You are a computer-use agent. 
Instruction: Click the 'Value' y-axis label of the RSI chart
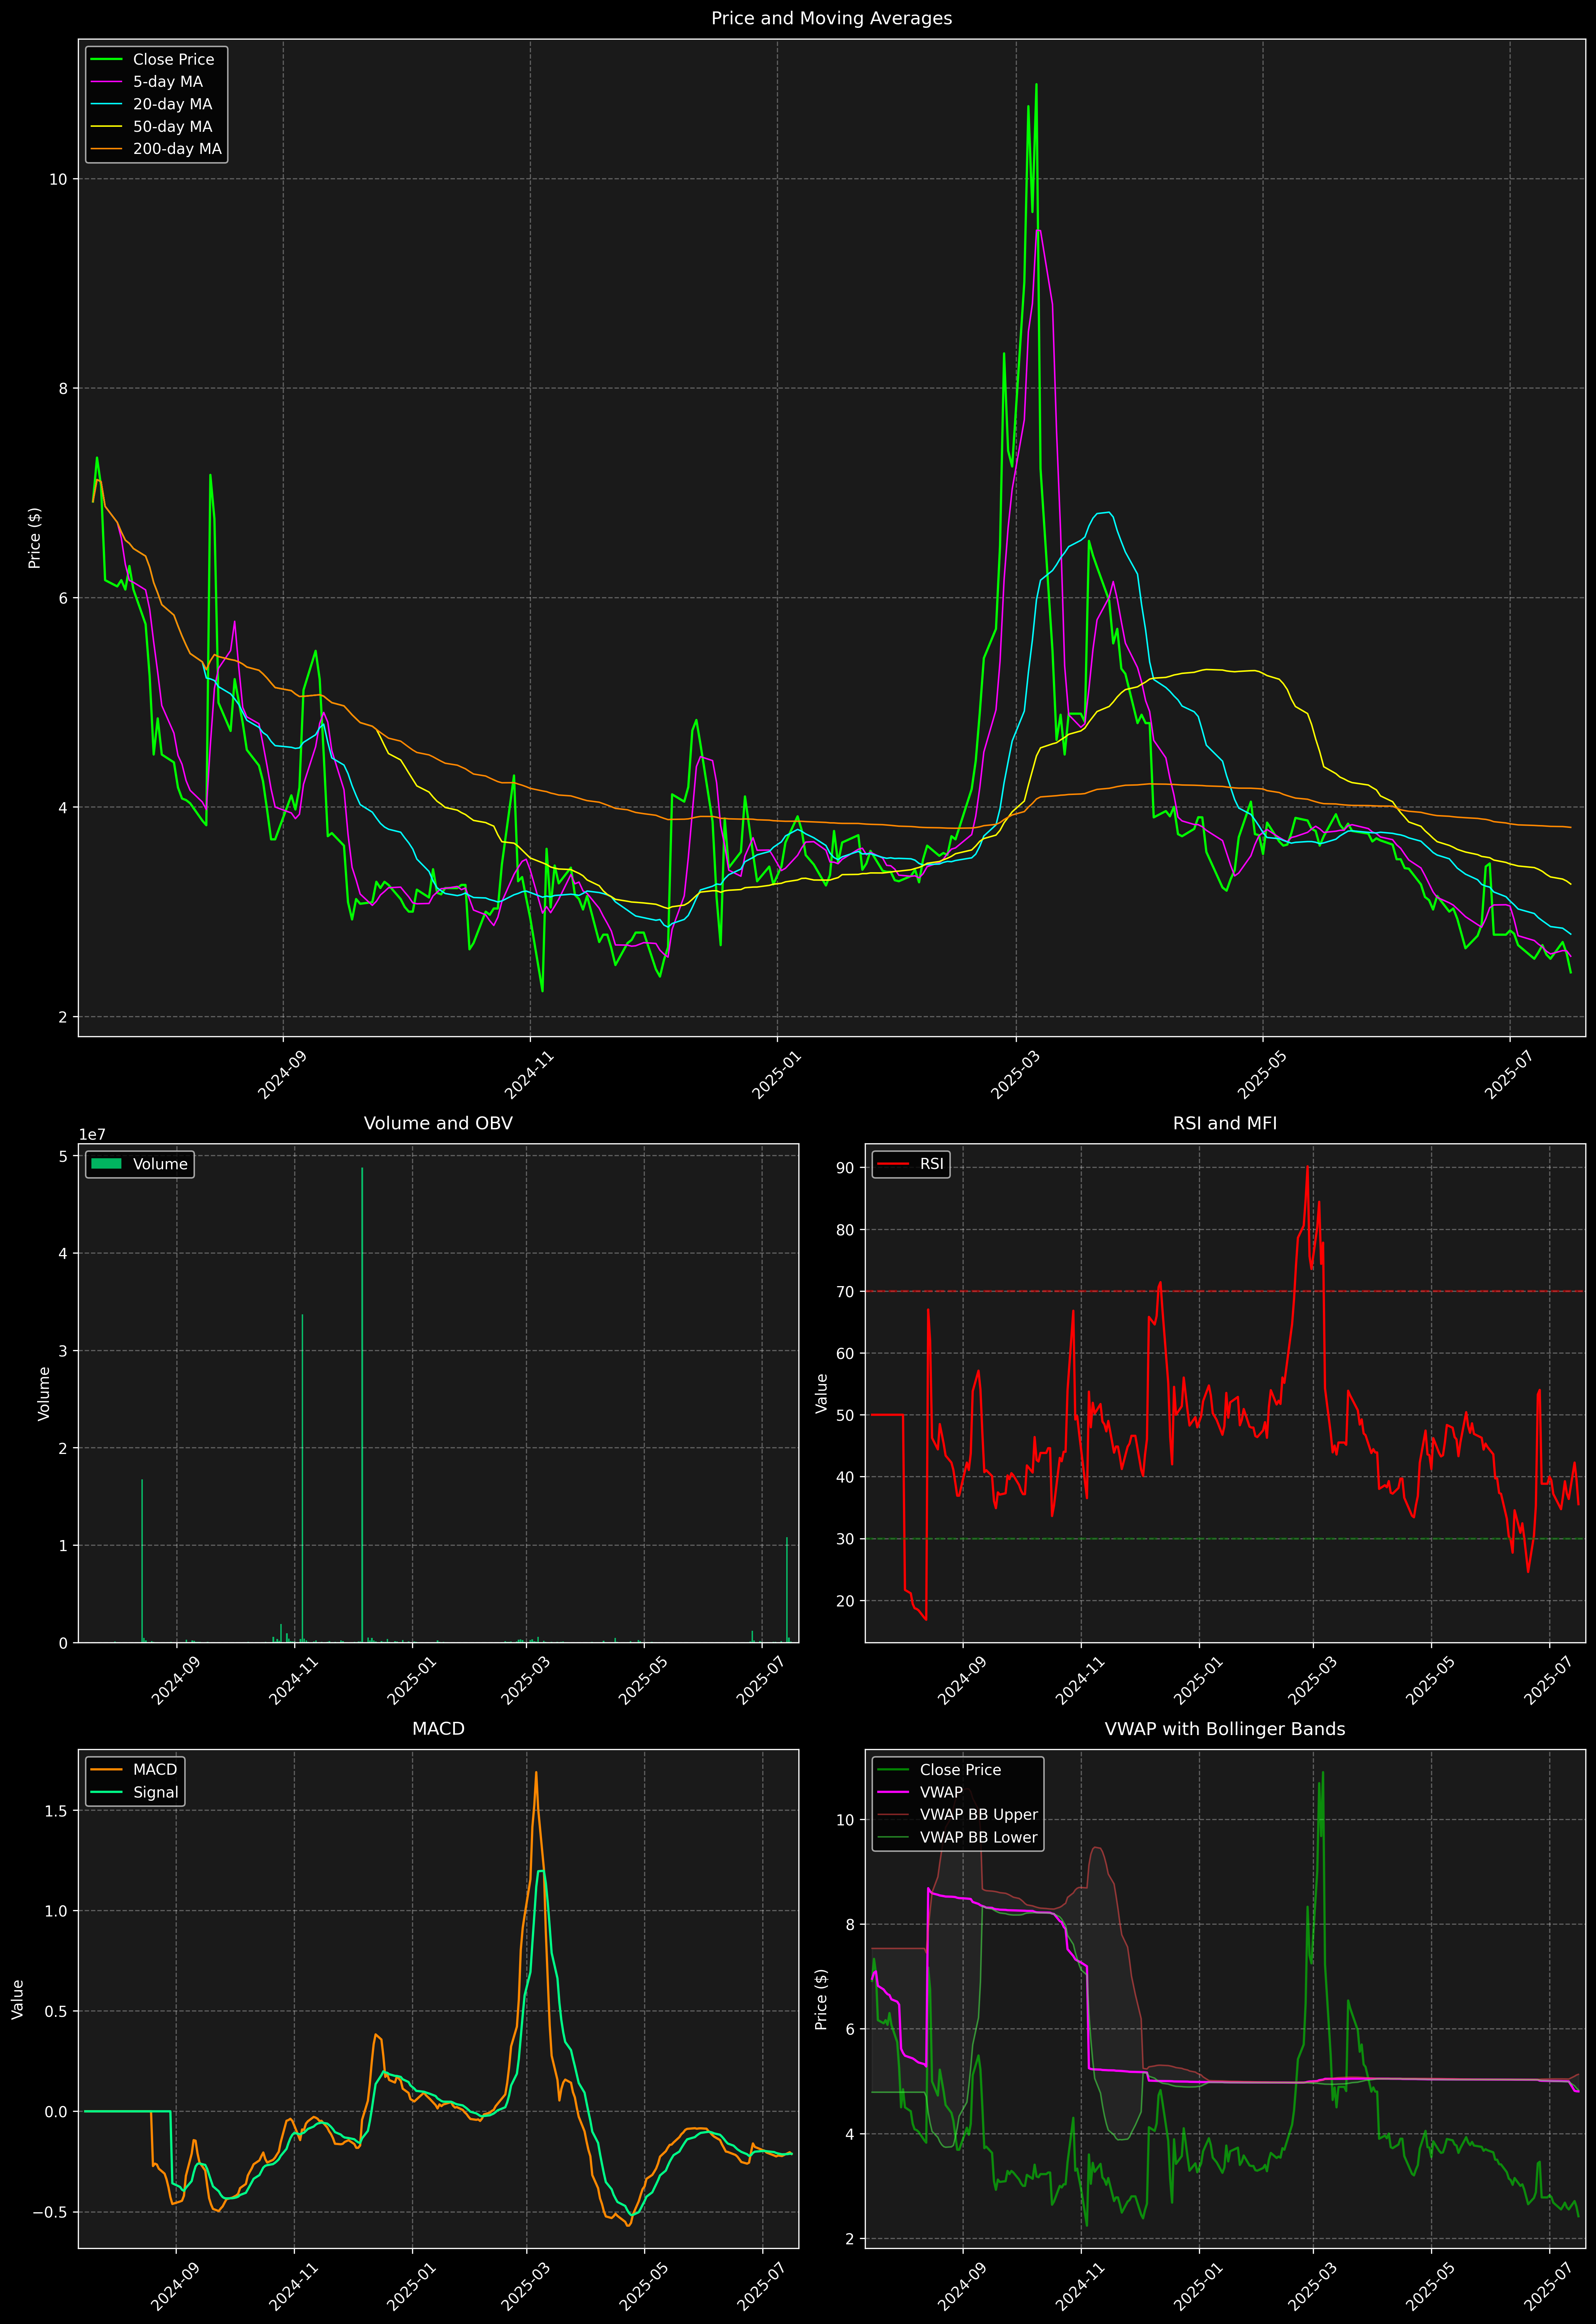pyautogui.click(x=822, y=1393)
